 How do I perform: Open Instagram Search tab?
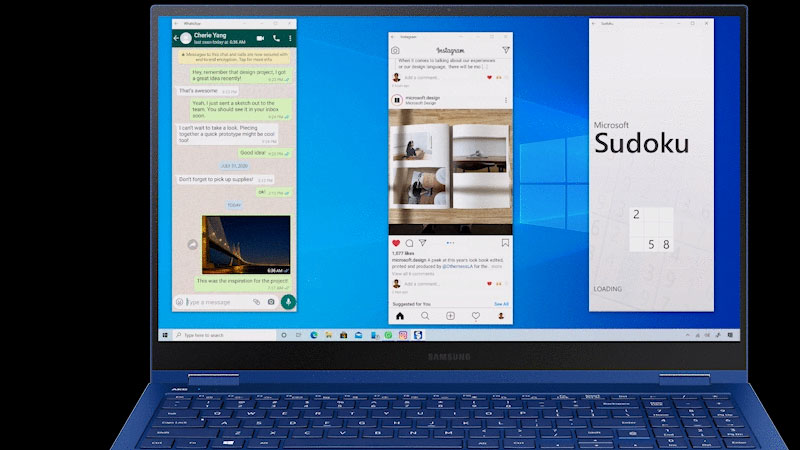pyautogui.click(x=424, y=316)
